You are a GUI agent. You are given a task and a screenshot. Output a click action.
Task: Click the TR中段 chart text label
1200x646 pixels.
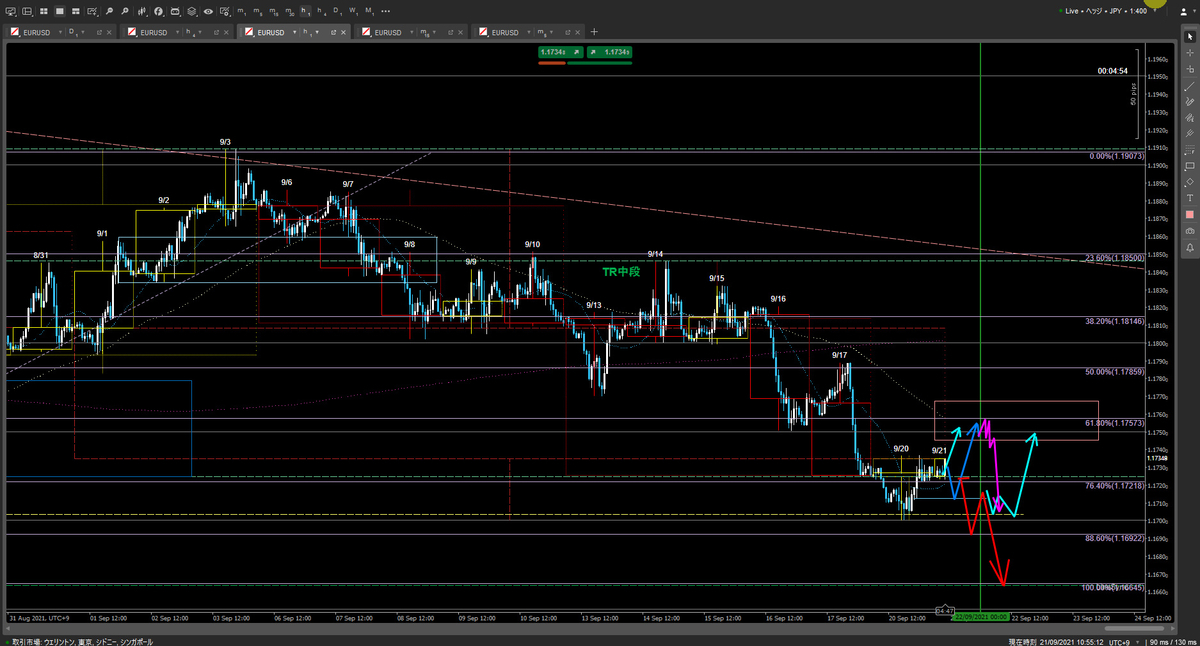pos(621,272)
